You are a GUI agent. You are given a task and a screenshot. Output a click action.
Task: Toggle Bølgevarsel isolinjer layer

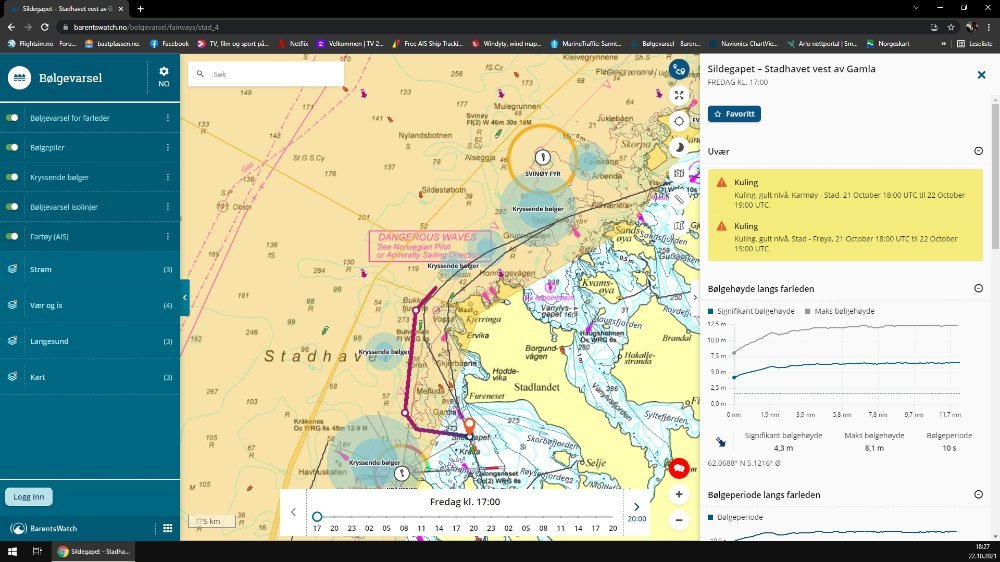pos(12,207)
